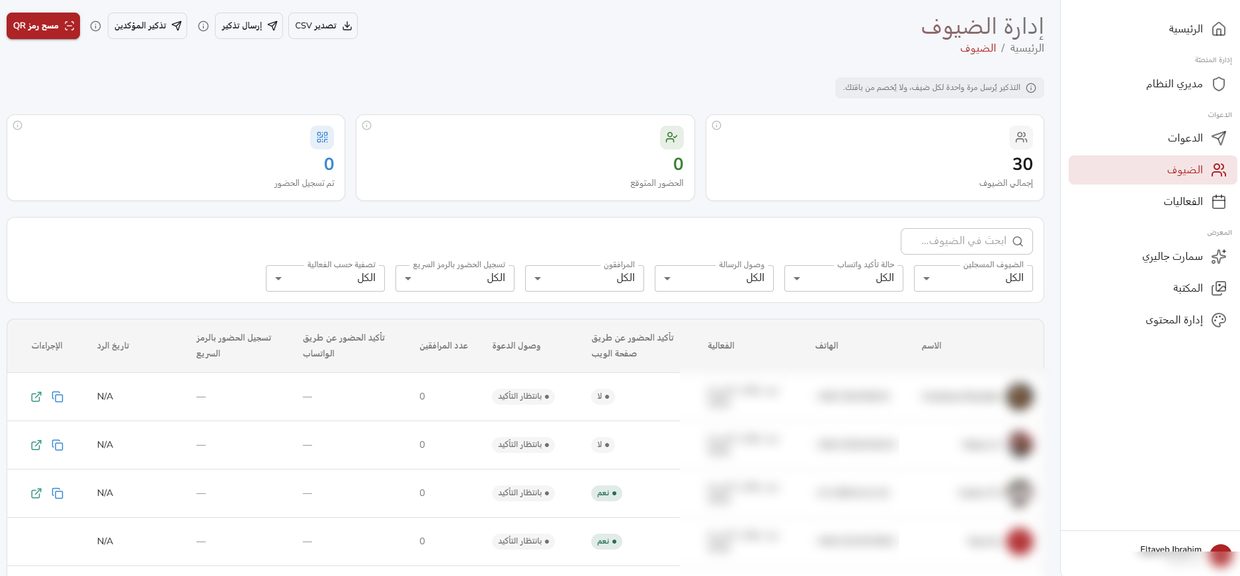Viewport: 1240px width, 576px height.
Task: Click the تأكيد الحضور عن طريق الواتساب header
Action: pyautogui.click(x=344, y=346)
